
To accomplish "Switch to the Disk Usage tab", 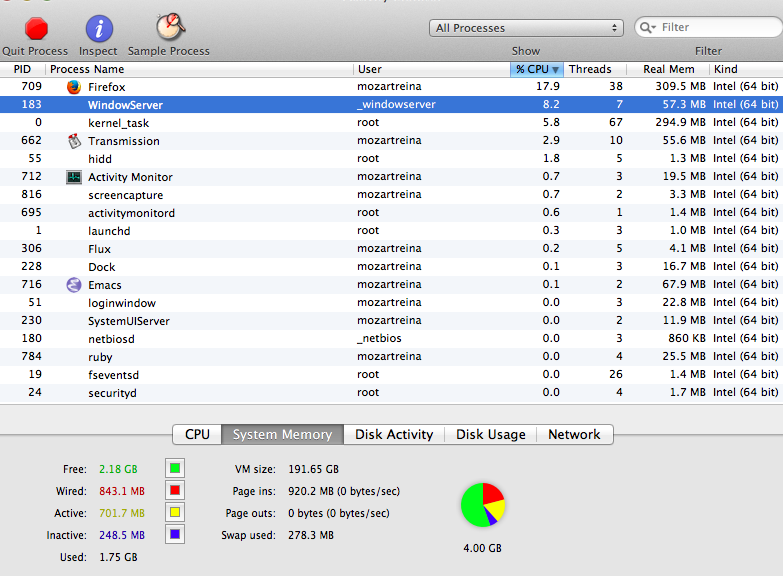I will pyautogui.click(x=490, y=434).
